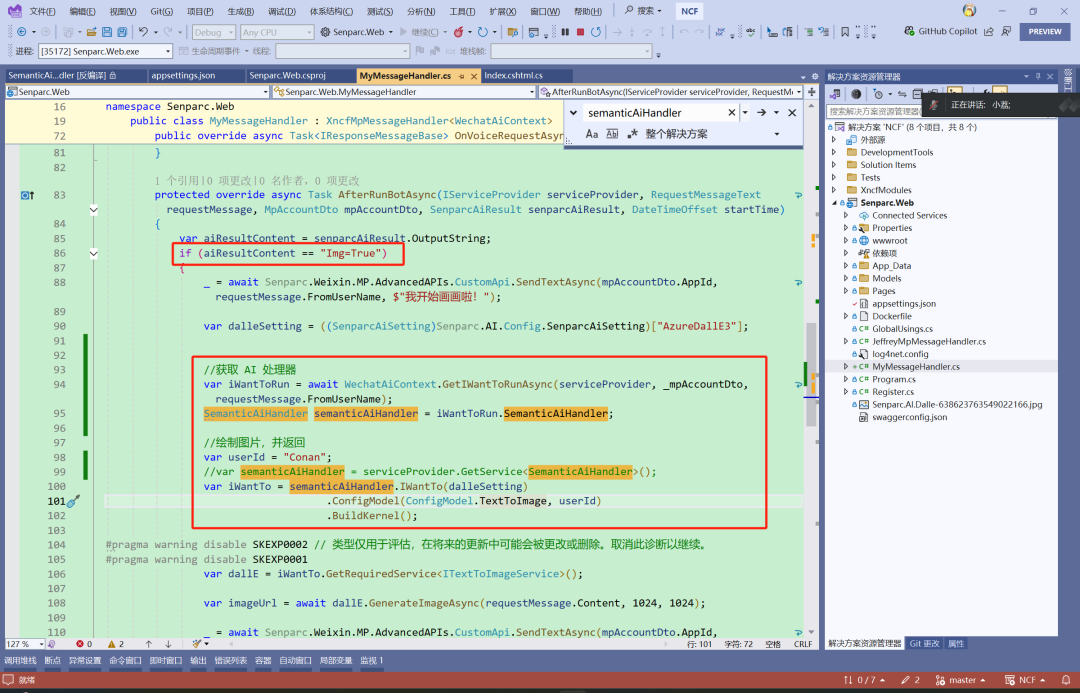
Task: Click the master branch in status bar
Action: click(962, 680)
